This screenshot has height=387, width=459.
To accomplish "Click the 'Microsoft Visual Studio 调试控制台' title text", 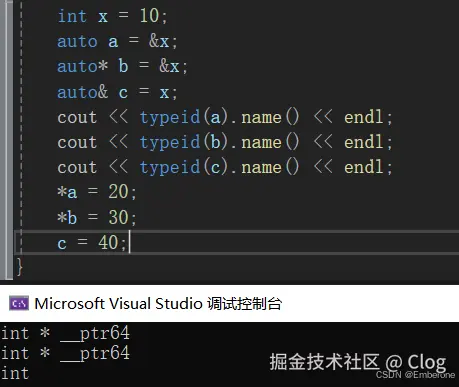I will click(x=158, y=304).
